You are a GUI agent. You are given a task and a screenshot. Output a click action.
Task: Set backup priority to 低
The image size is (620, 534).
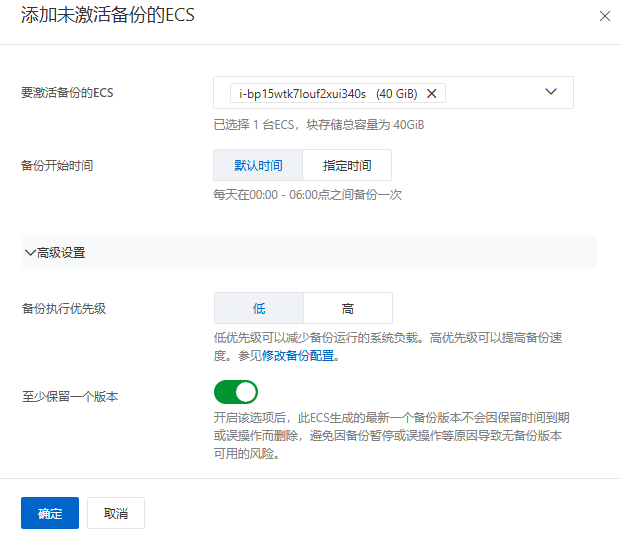pos(259,308)
